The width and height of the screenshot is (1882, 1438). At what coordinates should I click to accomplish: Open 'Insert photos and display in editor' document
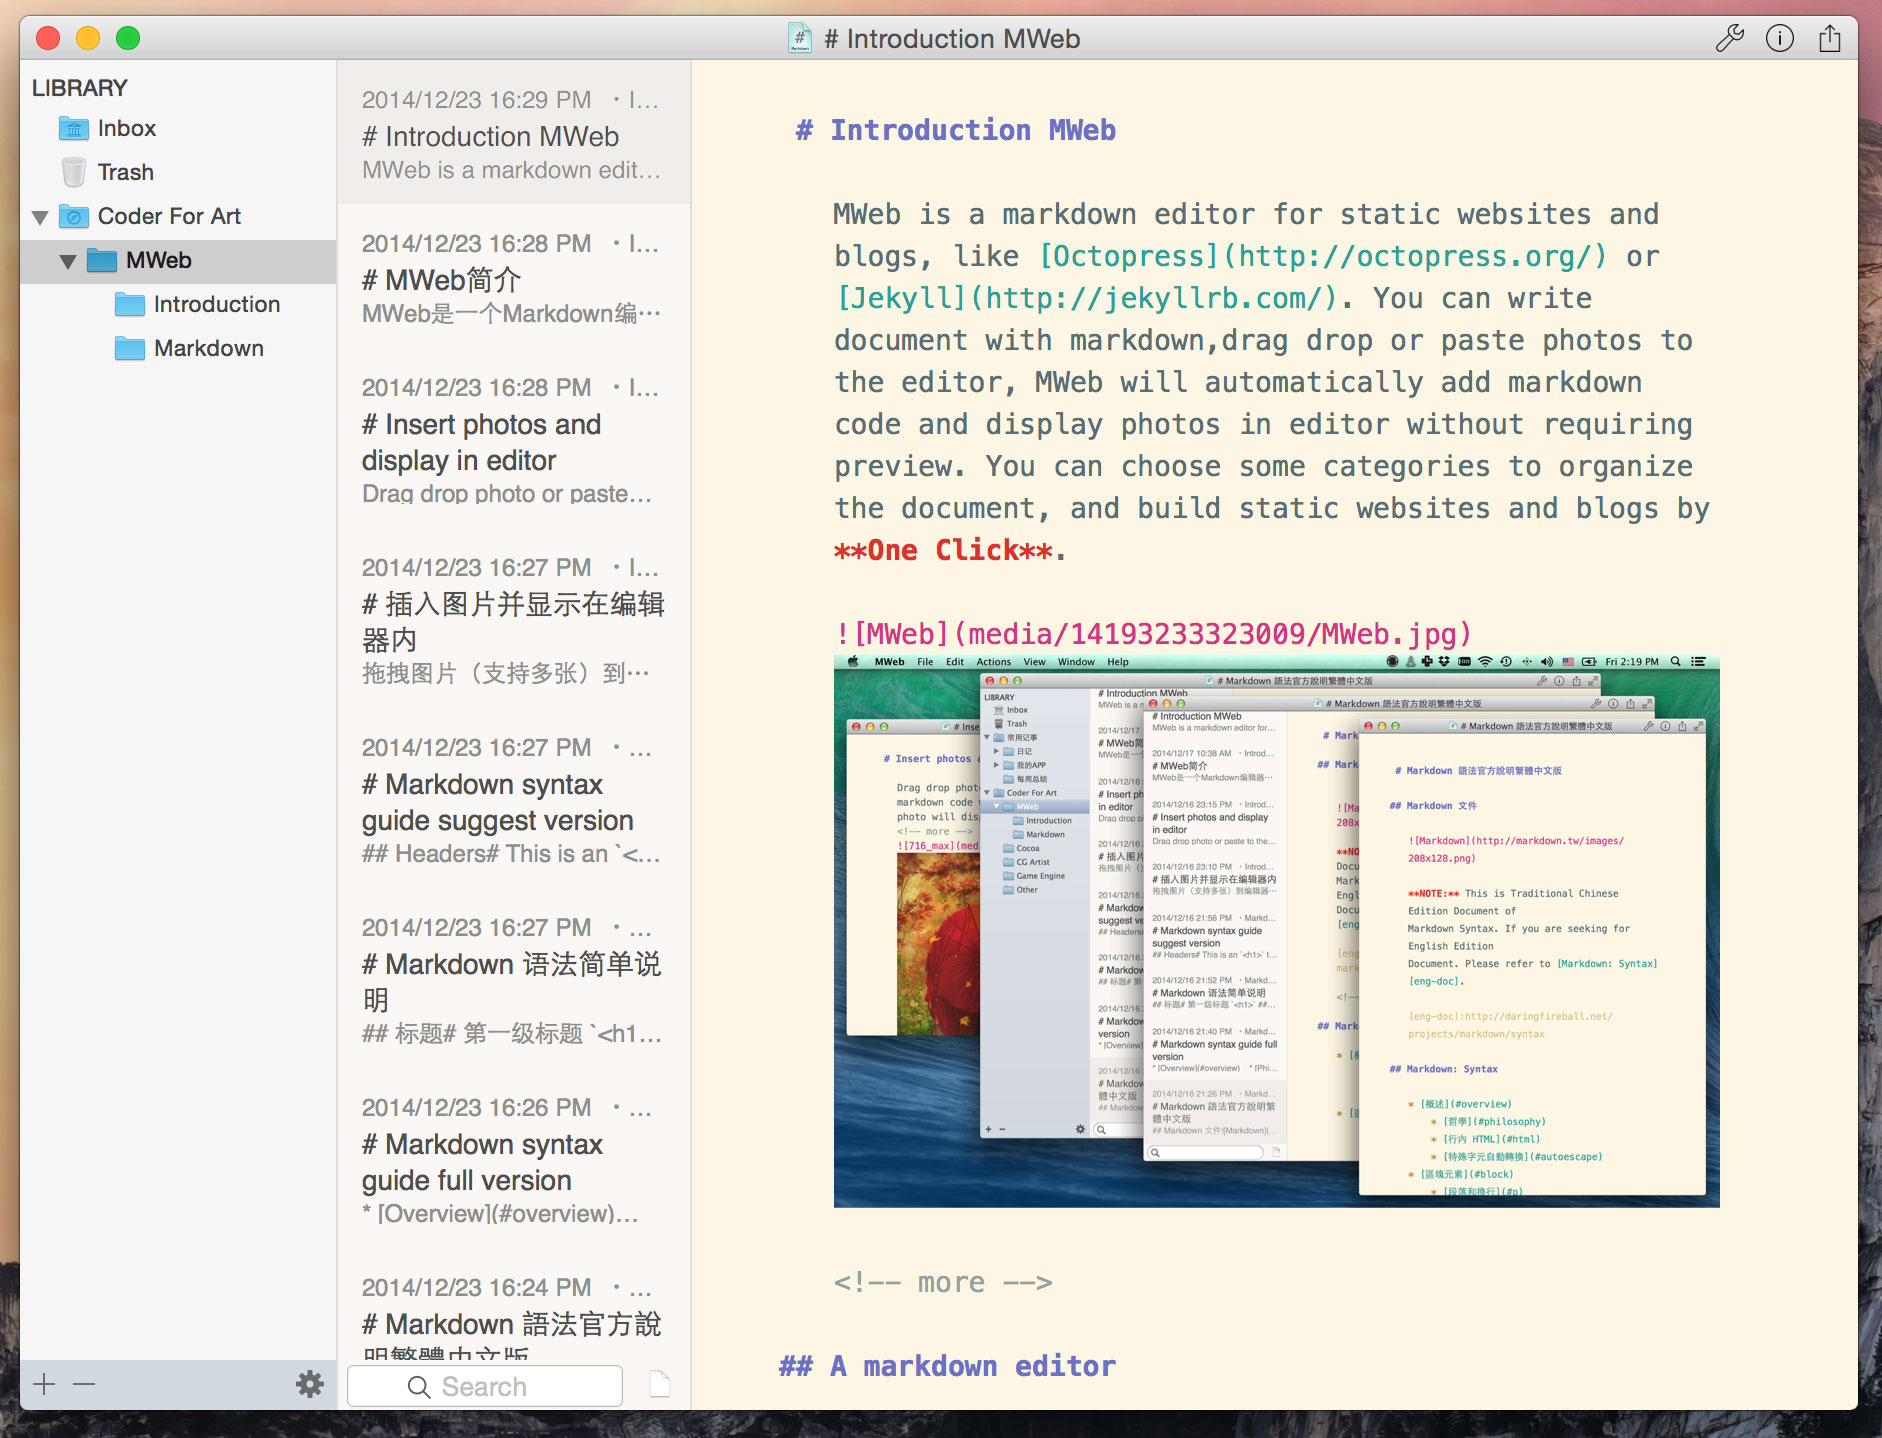[x=514, y=440]
